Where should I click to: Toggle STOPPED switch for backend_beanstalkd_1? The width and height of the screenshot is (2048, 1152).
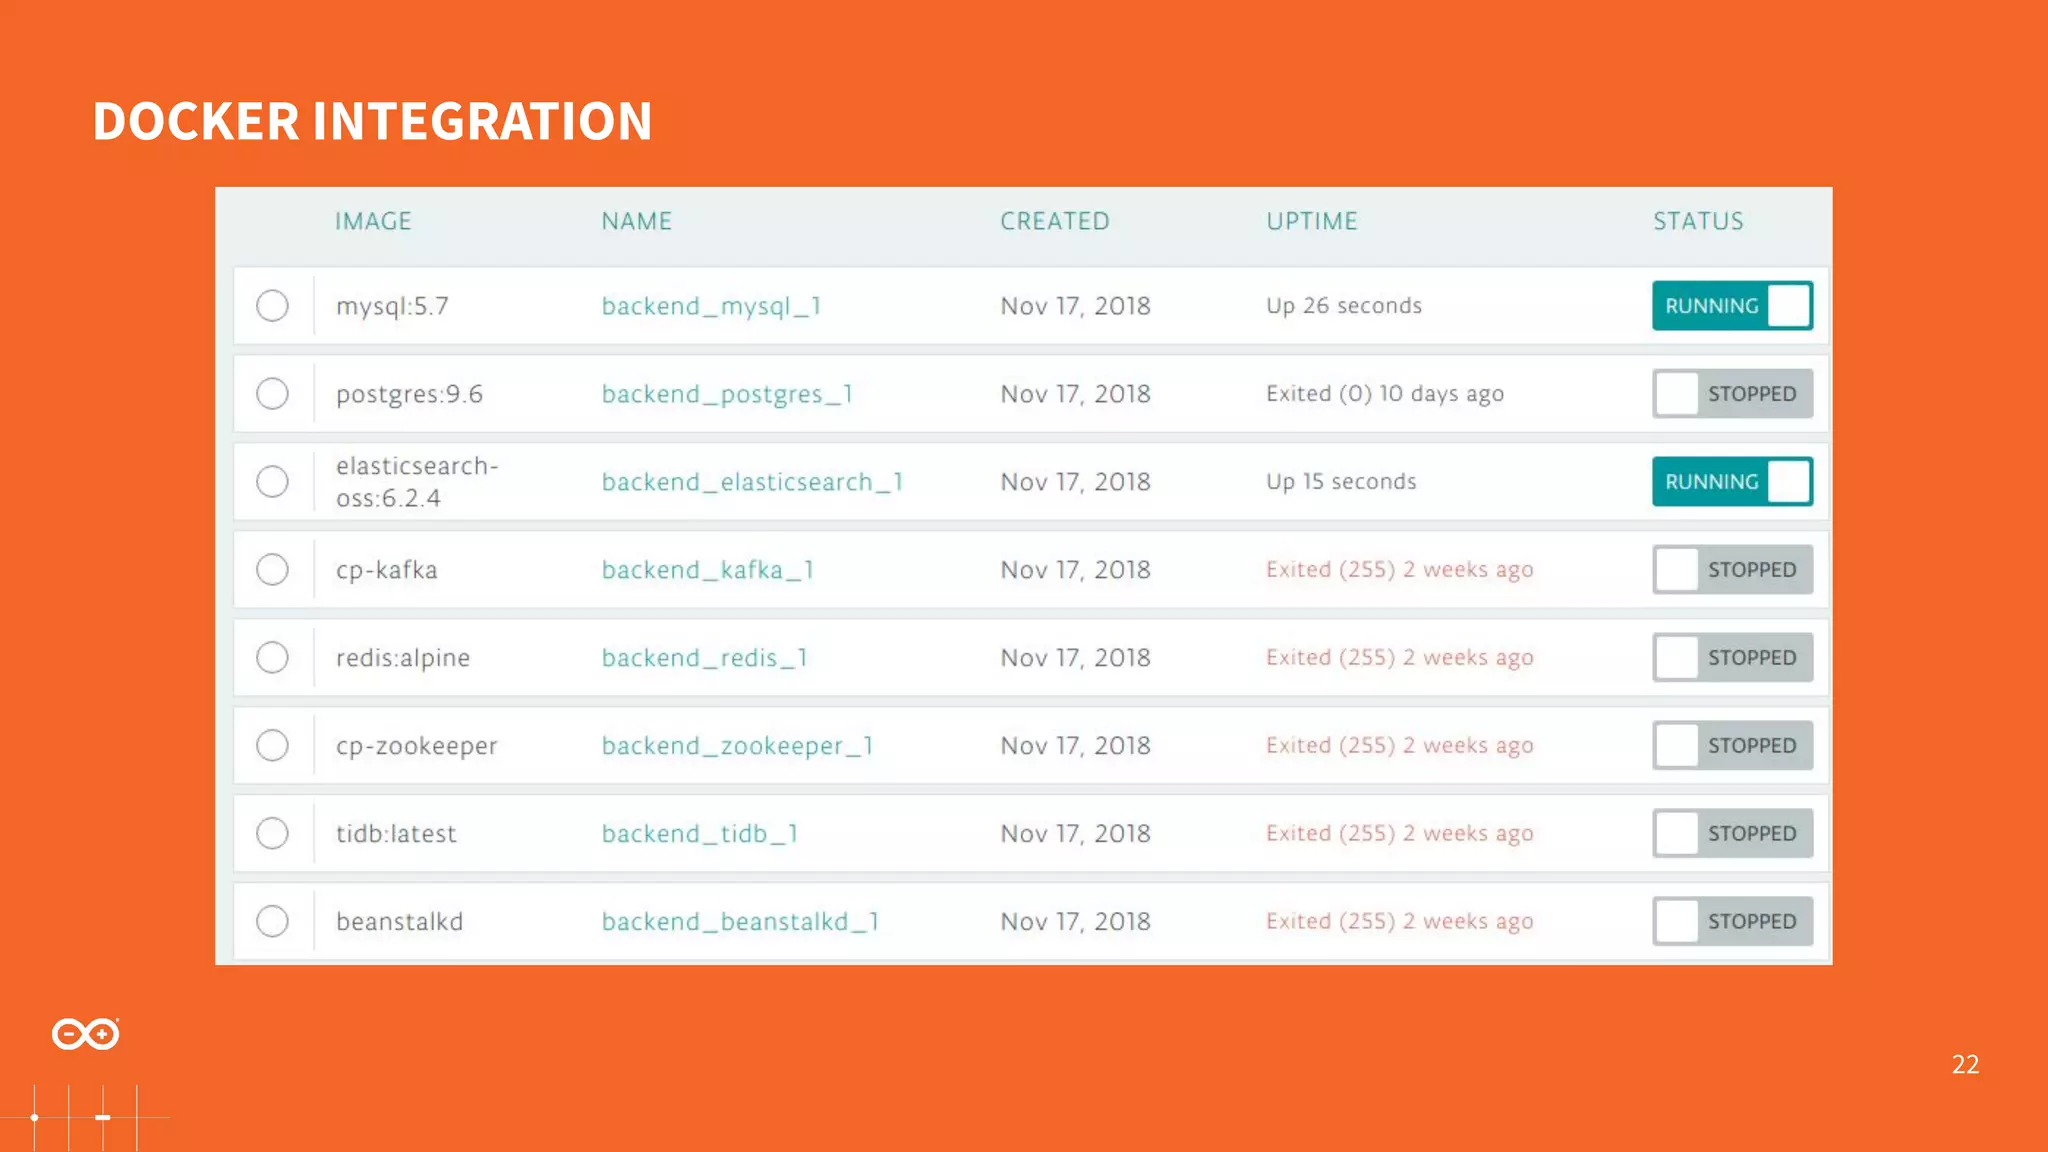pos(1732,922)
